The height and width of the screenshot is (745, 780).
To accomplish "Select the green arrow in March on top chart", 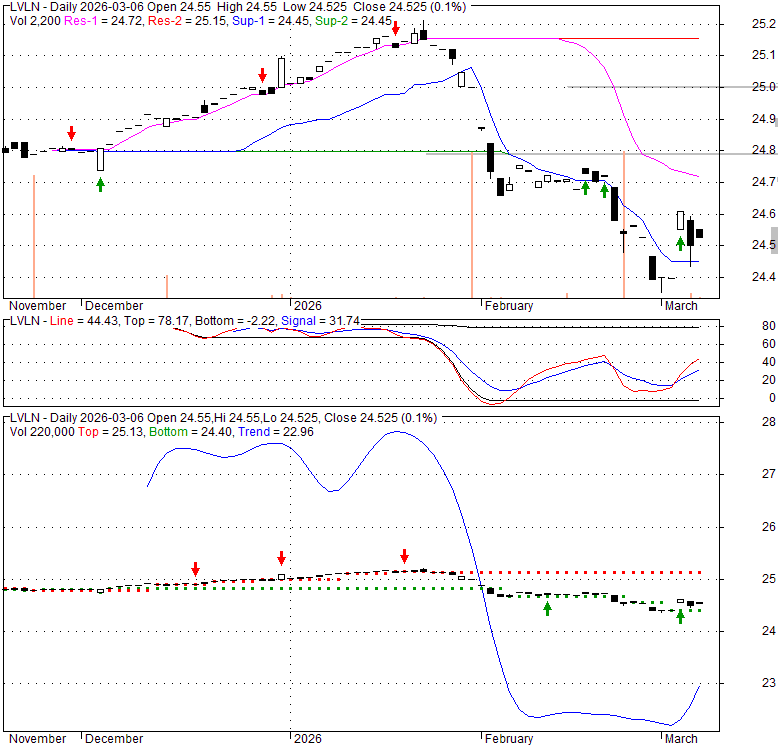I will [x=680, y=242].
